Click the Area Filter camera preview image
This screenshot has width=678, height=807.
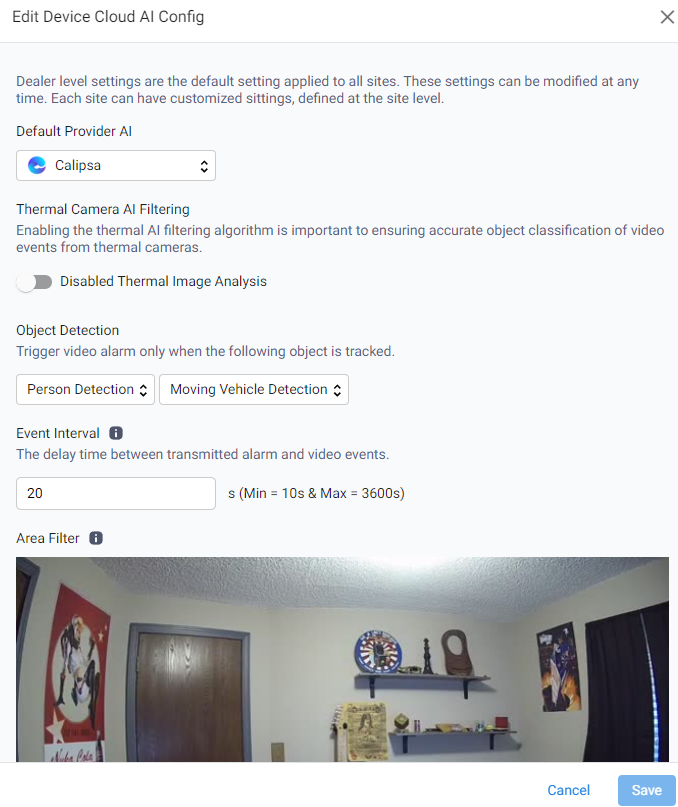(342, 659)
